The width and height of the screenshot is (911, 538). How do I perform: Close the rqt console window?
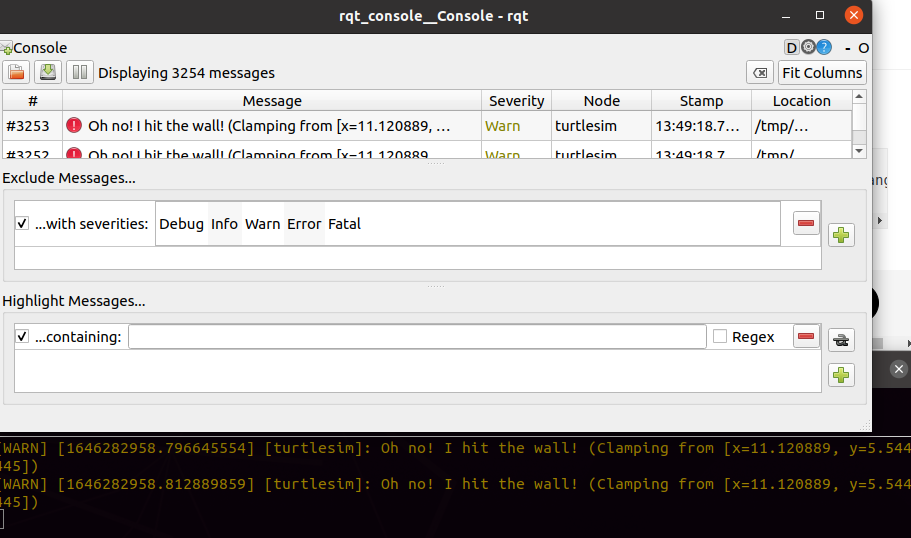pyautogui.click(x=853, y=15)
